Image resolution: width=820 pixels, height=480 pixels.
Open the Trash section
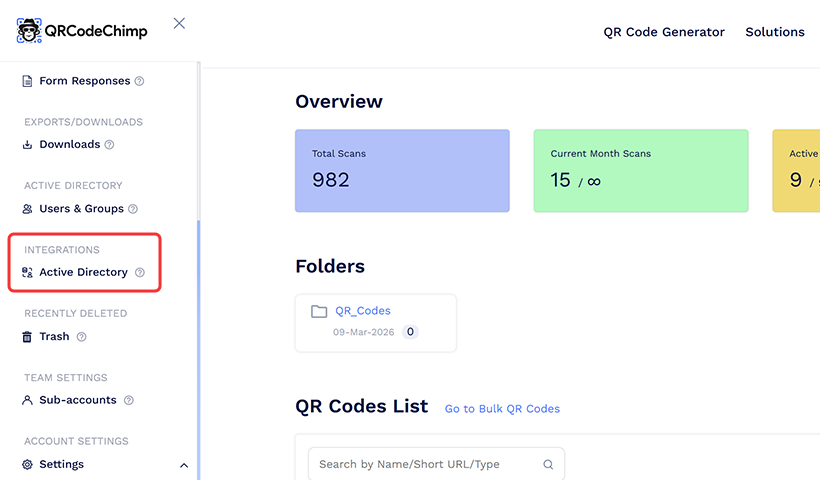[54, 337]
